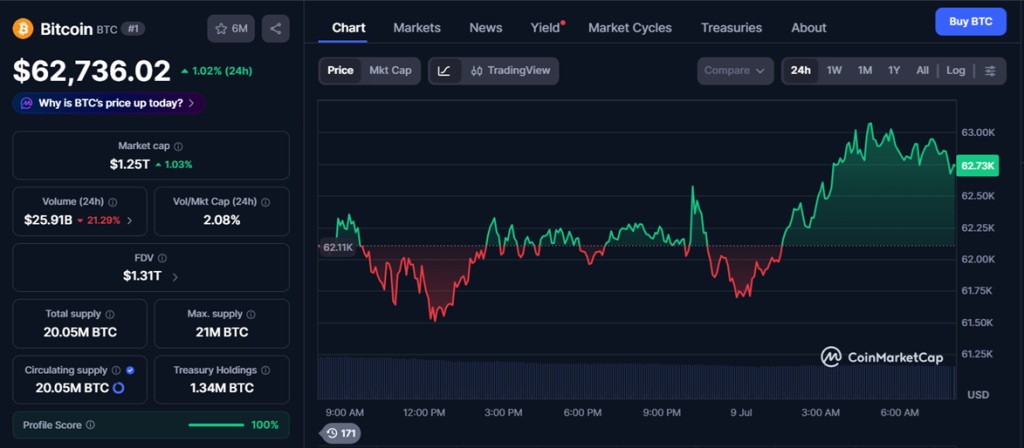Viewport: 1024px width, 448px height.
Task: Click the USD currency label
Action: [x=978, y=394]
